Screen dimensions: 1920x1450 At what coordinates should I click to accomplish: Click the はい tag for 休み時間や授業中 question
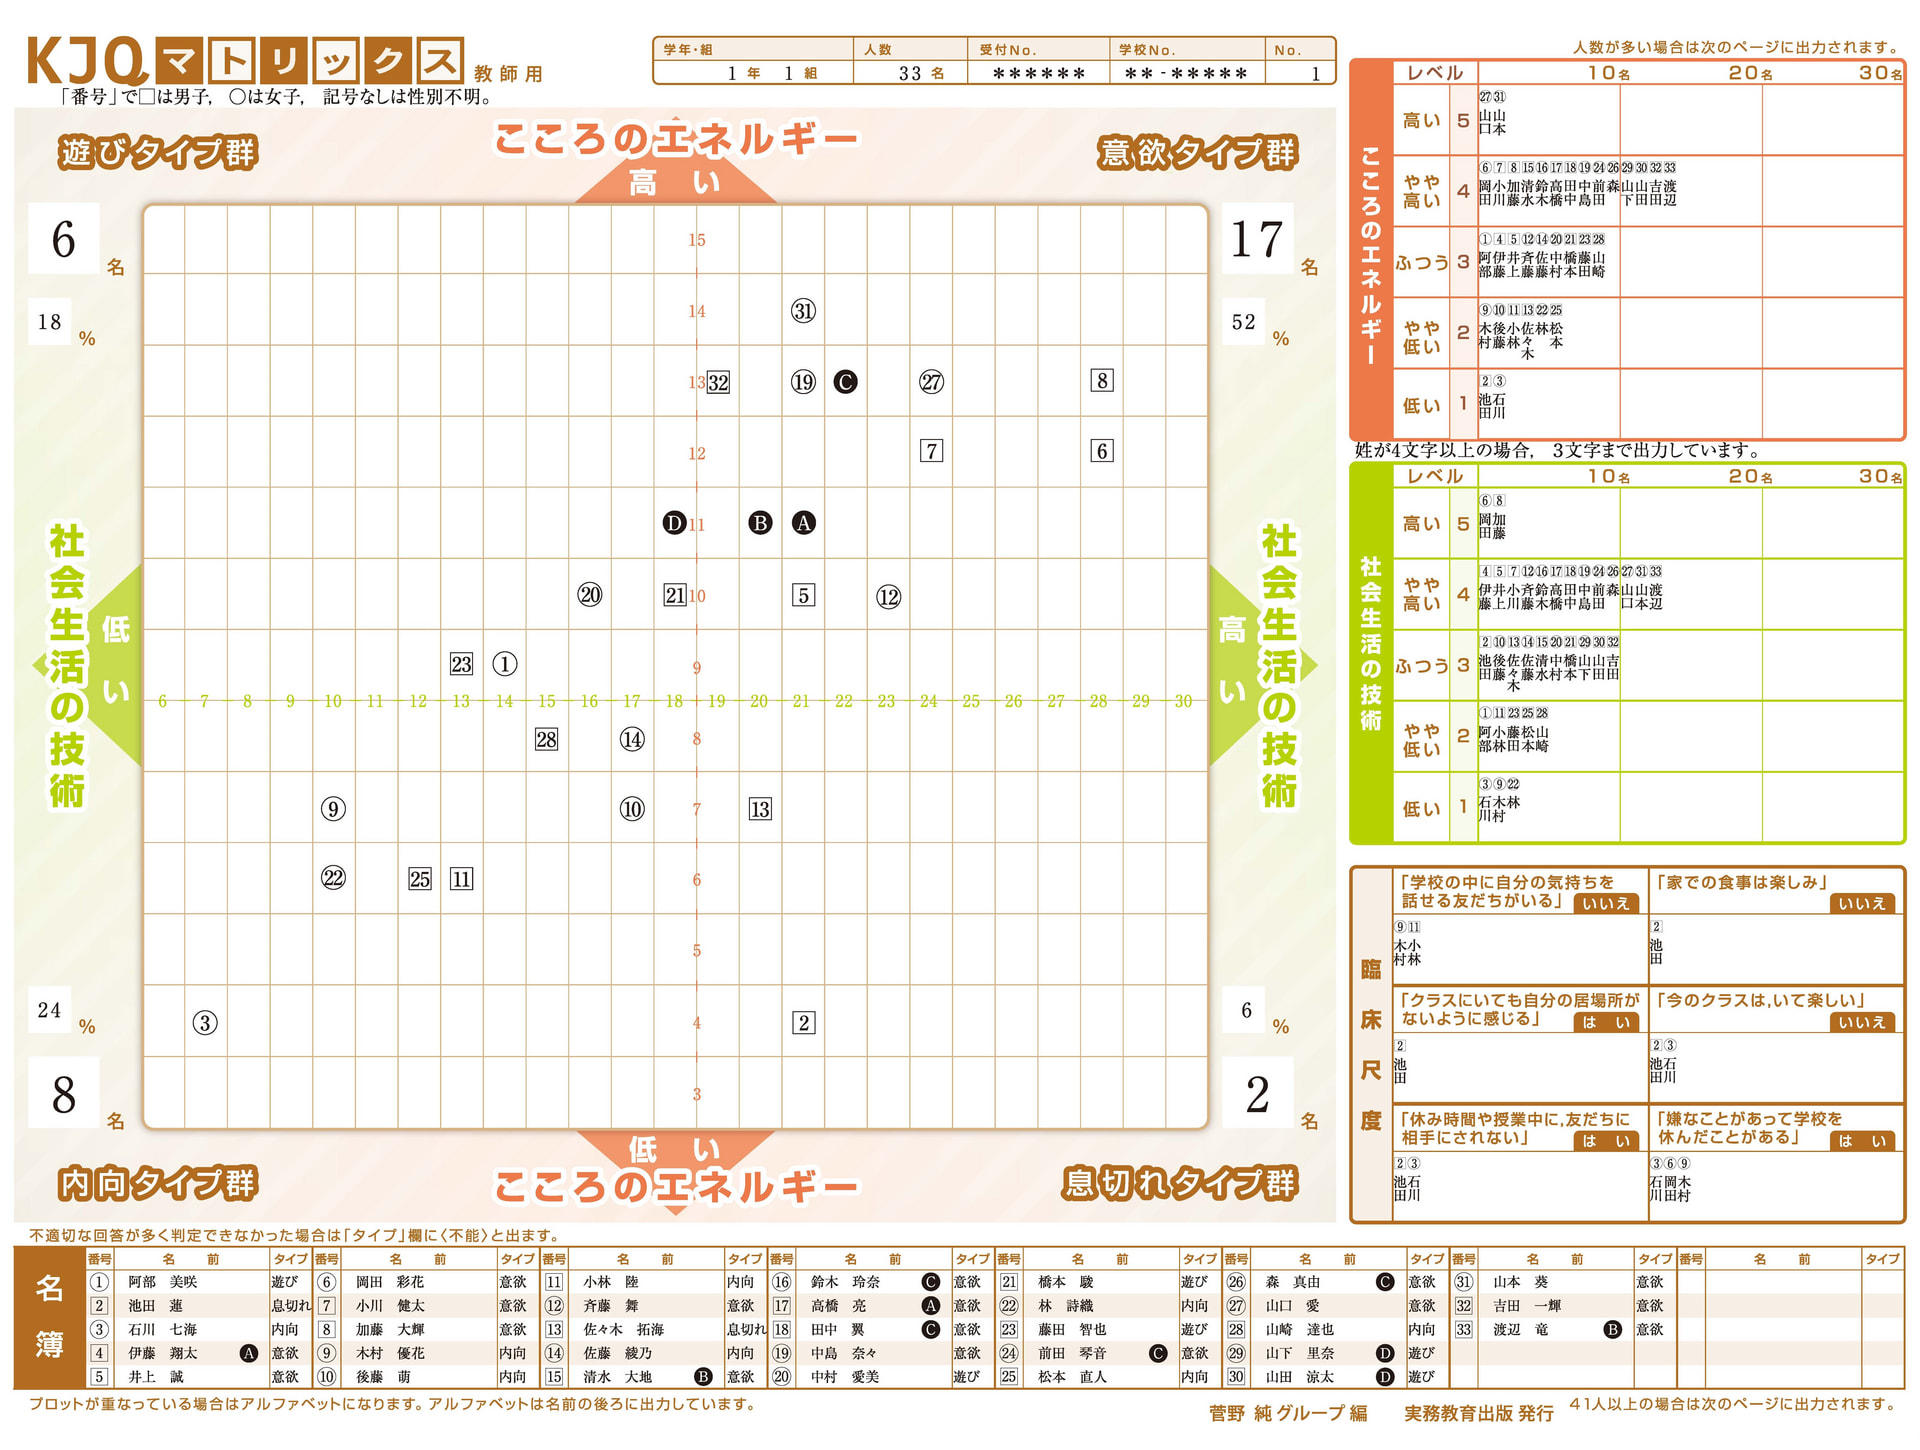[1605, 1141]
